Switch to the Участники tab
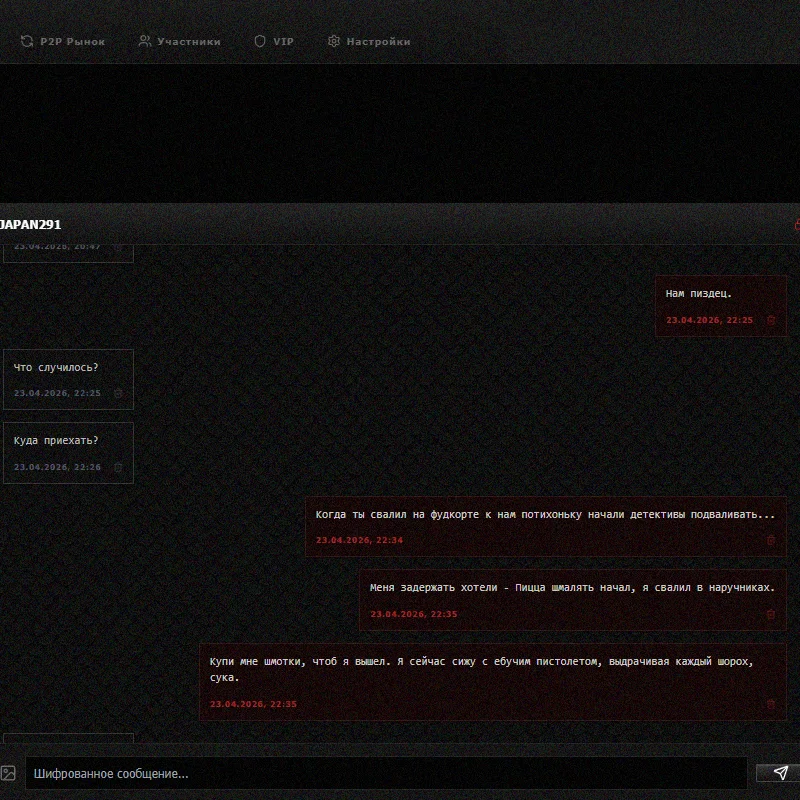The height and width of the screenshot is (800, 800). pyautogui.click(x=188, y=42)
